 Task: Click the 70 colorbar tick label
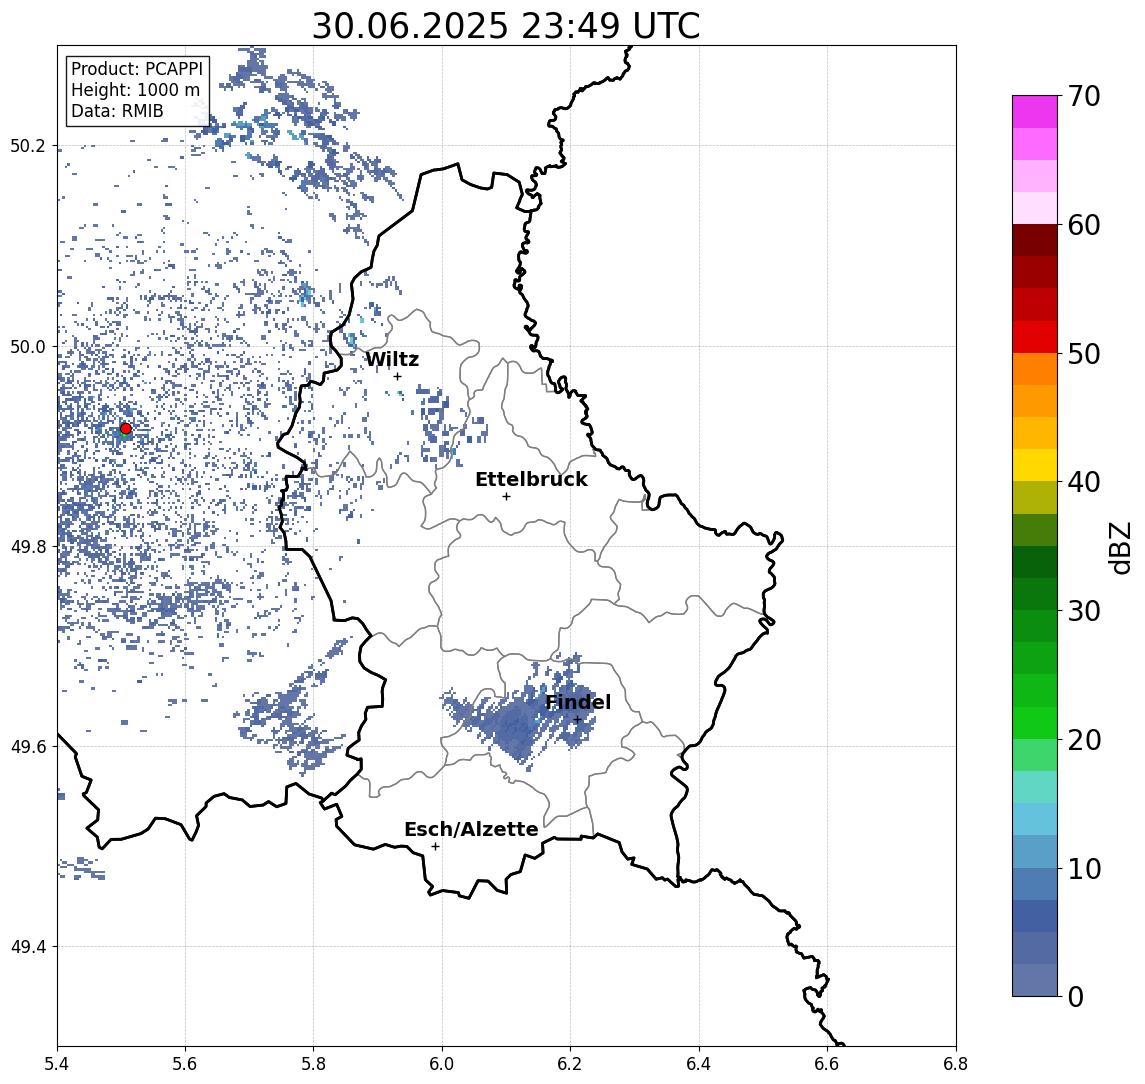[x=1084, y=96]
